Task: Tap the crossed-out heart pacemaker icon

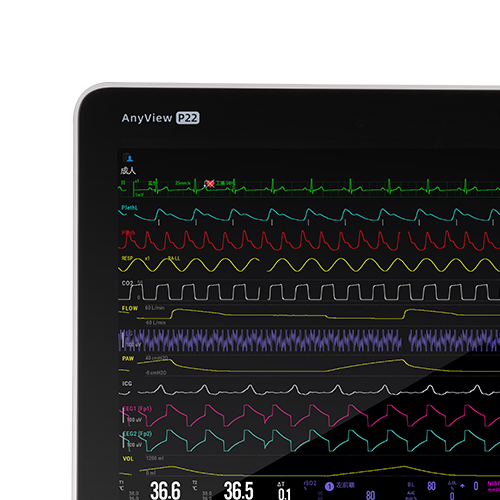Action: (210, 183)
